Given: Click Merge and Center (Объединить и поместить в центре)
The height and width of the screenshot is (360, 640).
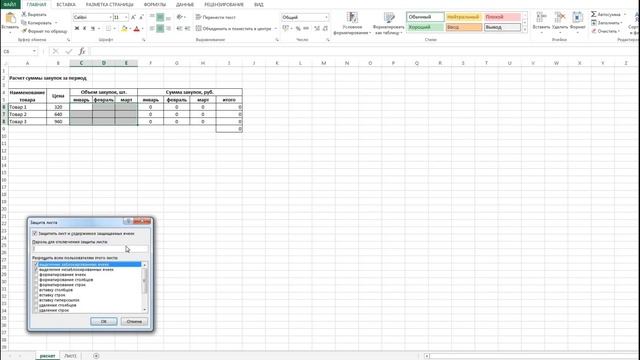Looking at the screenshot, I should pyautogui.click(x=233, y=29).
